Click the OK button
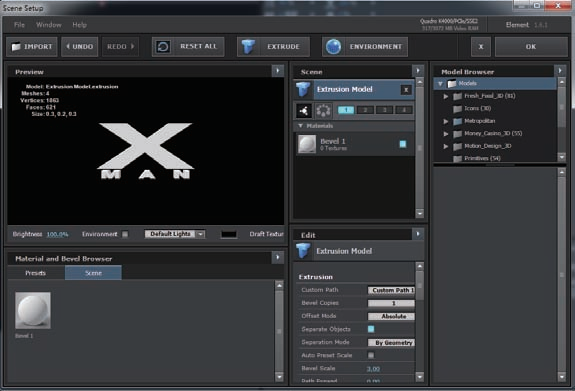Image resolution: width=575 pixels, height=391 pixels. click(x=531, y=47)
